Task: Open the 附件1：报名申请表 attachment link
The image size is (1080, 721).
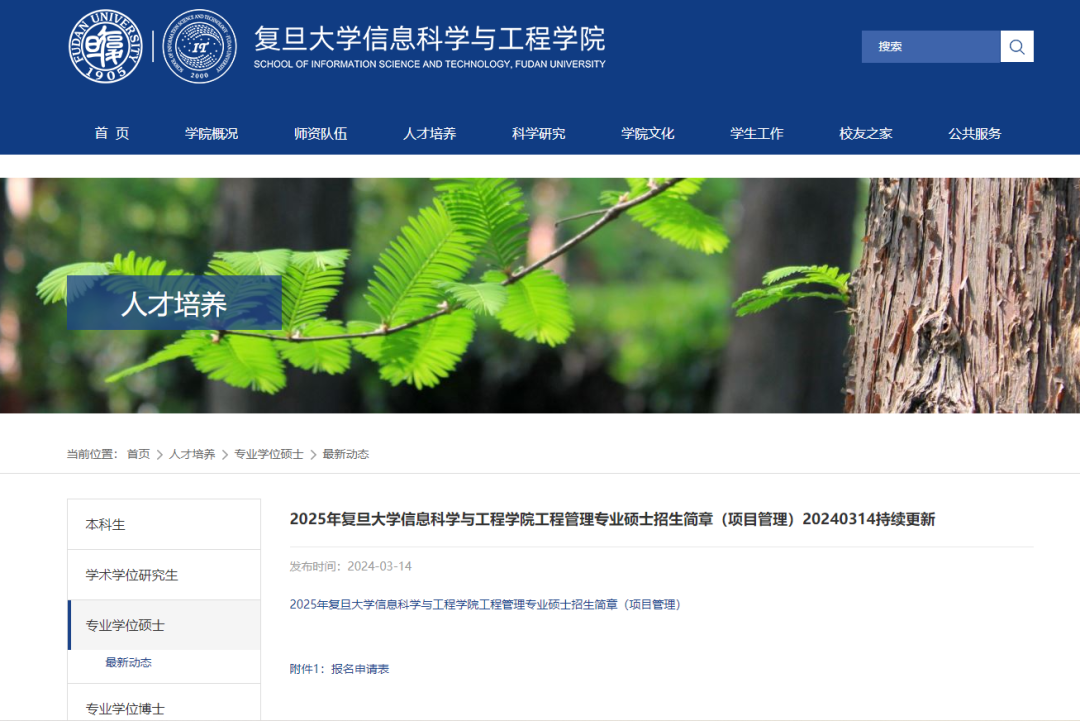Action: [339, 669]
